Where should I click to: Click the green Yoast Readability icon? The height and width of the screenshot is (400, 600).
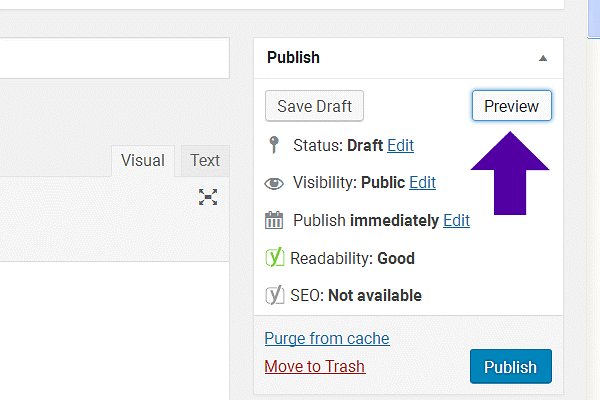coord(274,258)
